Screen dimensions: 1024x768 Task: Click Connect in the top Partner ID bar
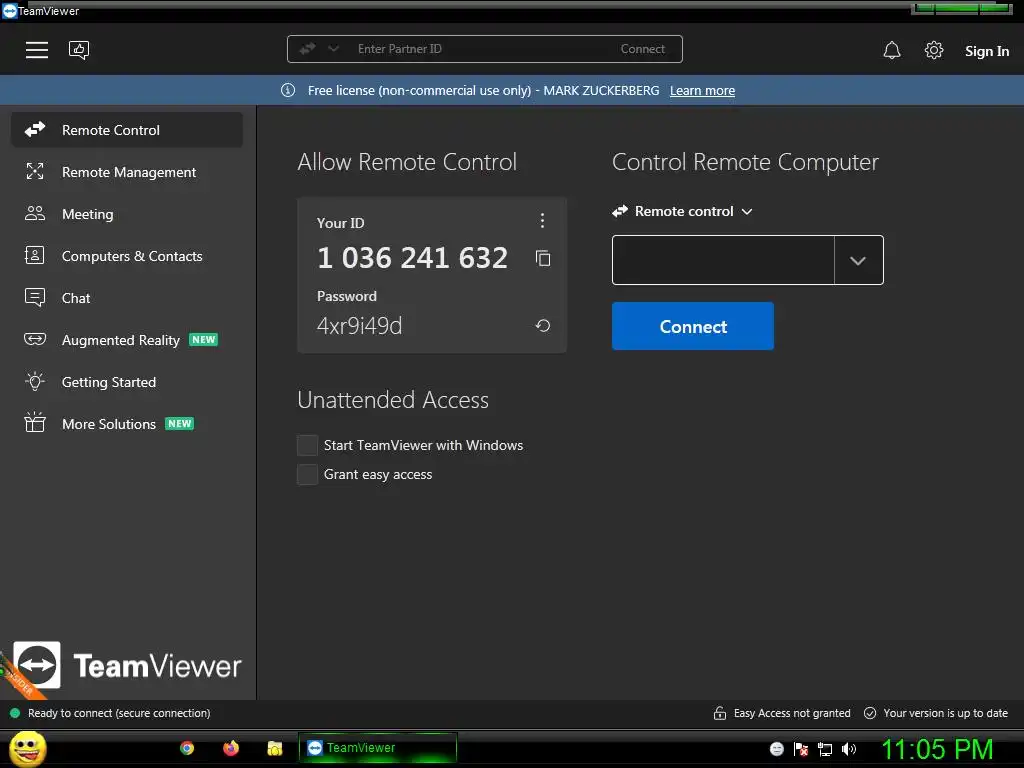tap(643, 49)
